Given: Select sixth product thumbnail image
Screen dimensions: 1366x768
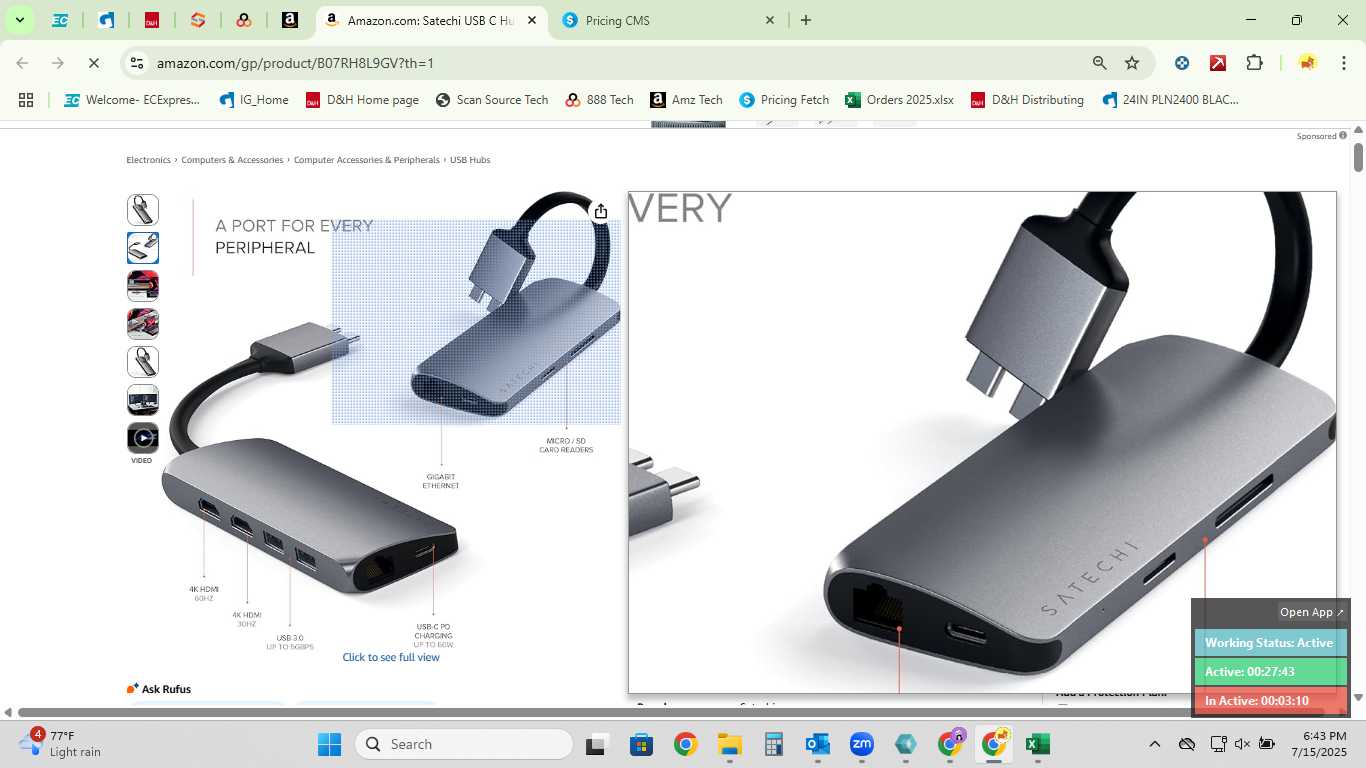Looking at the screenshot, I should tap(143, 400).
